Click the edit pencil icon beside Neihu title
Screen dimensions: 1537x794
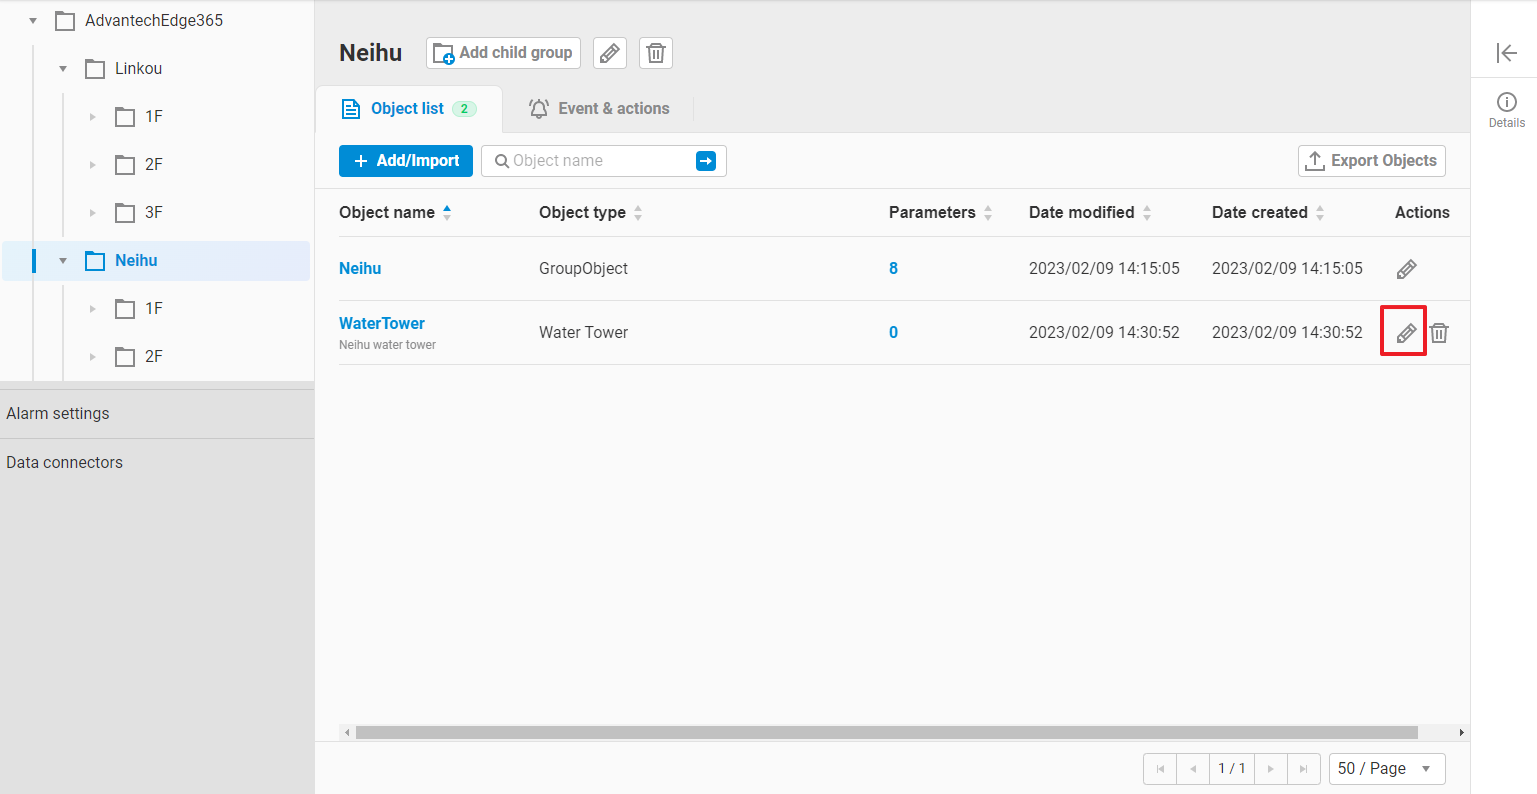610,53
